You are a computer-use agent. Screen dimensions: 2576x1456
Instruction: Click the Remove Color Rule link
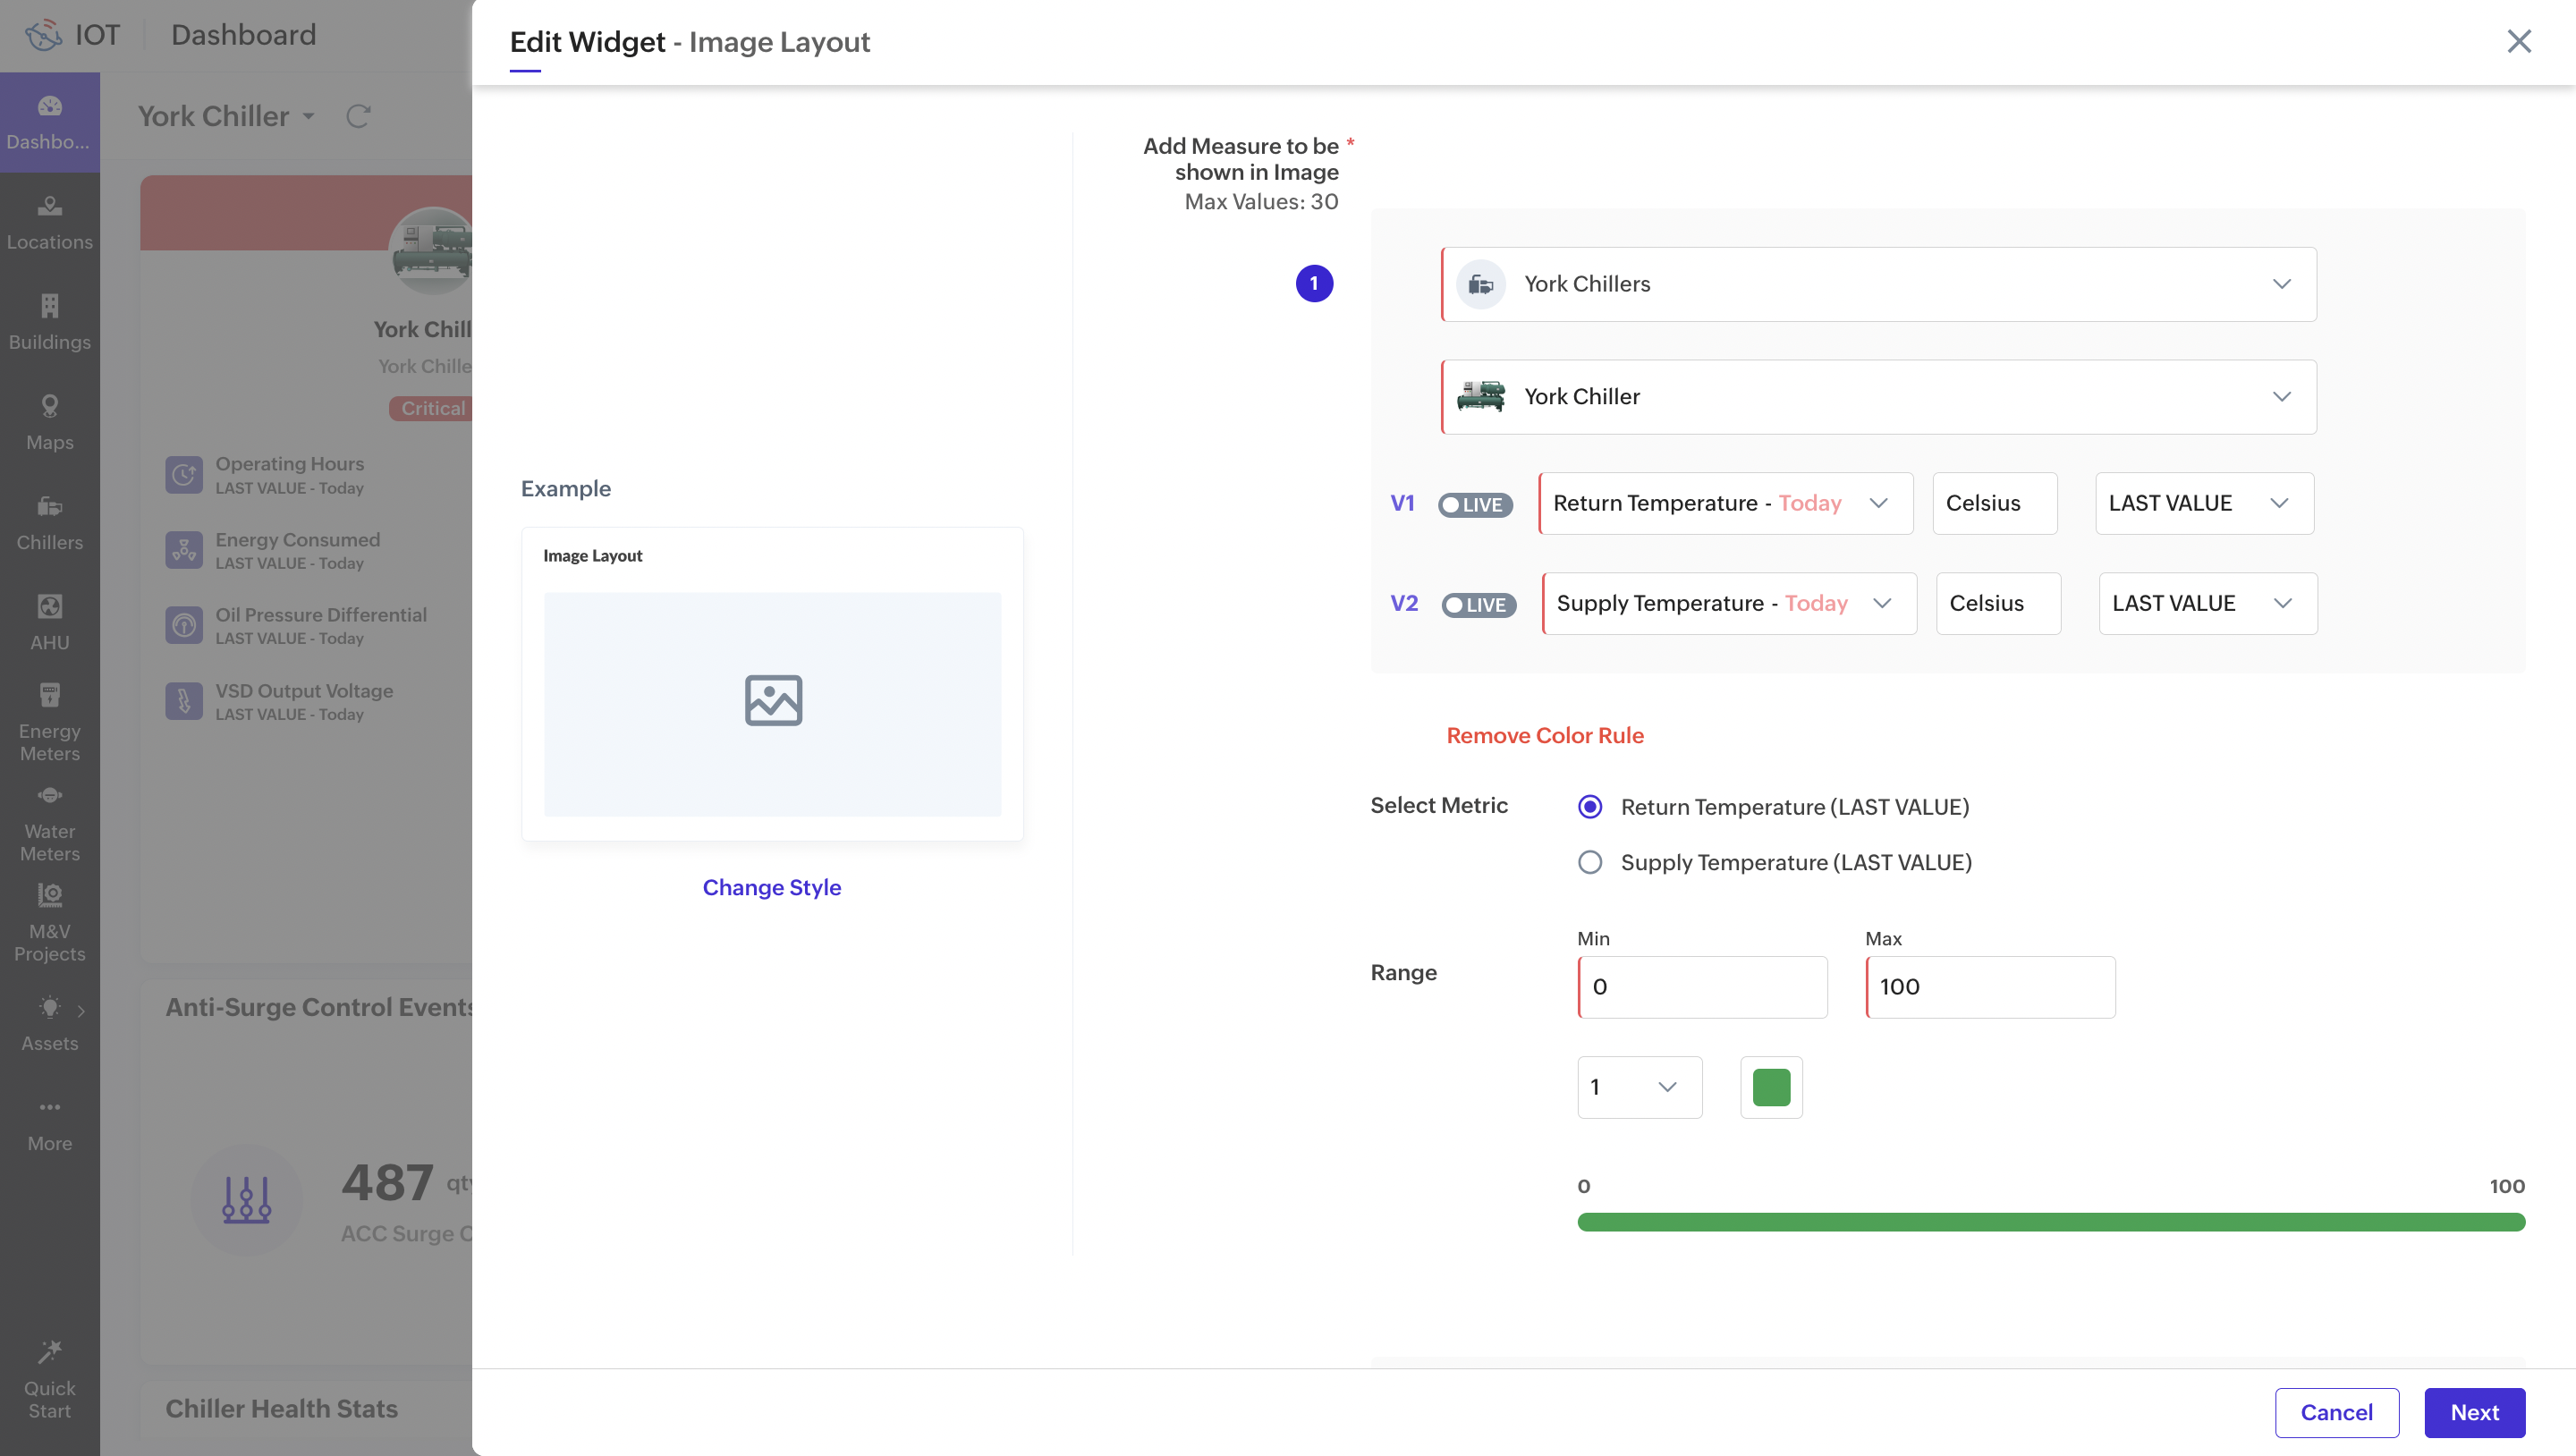tap(1544, 735)
